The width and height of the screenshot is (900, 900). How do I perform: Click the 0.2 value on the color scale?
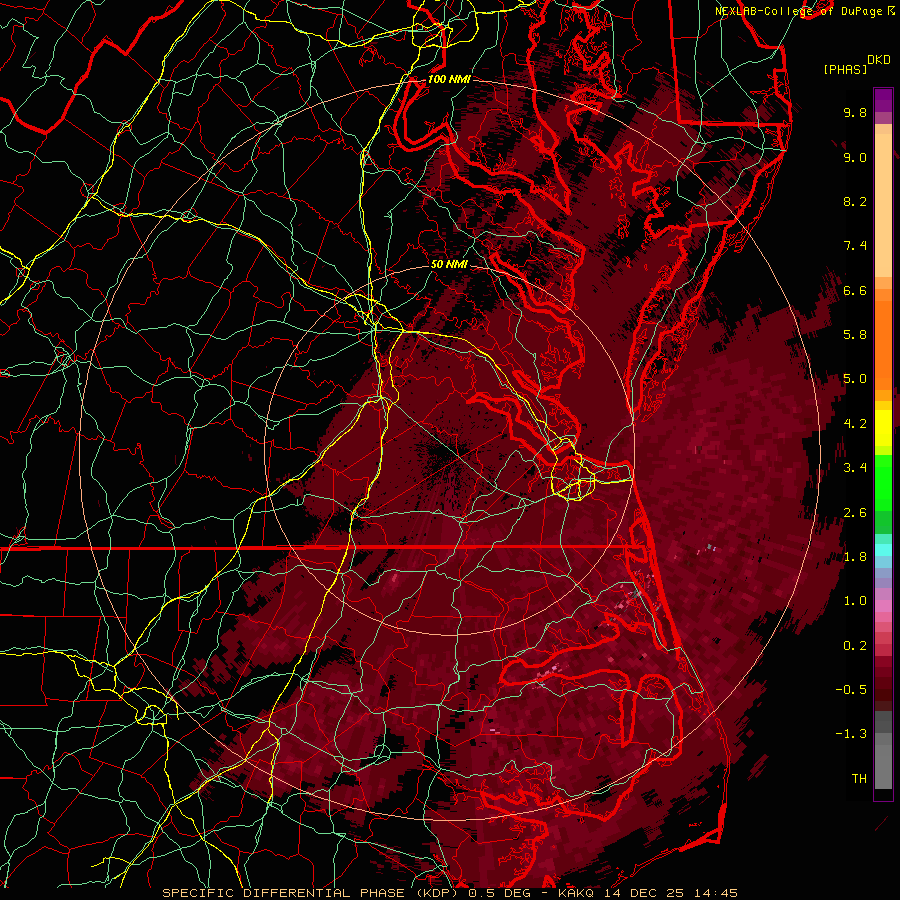[855, 646]
